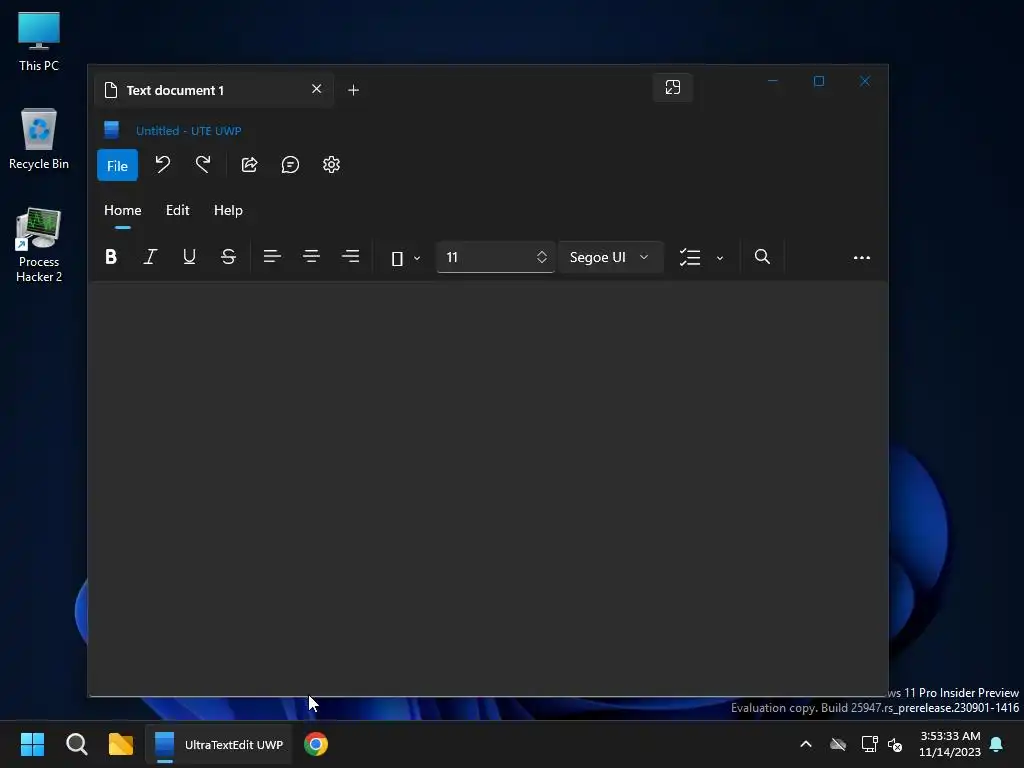1024x768 pixels.
Task: Click the OneDrive cloud tray icon
Action: point(838,744)
